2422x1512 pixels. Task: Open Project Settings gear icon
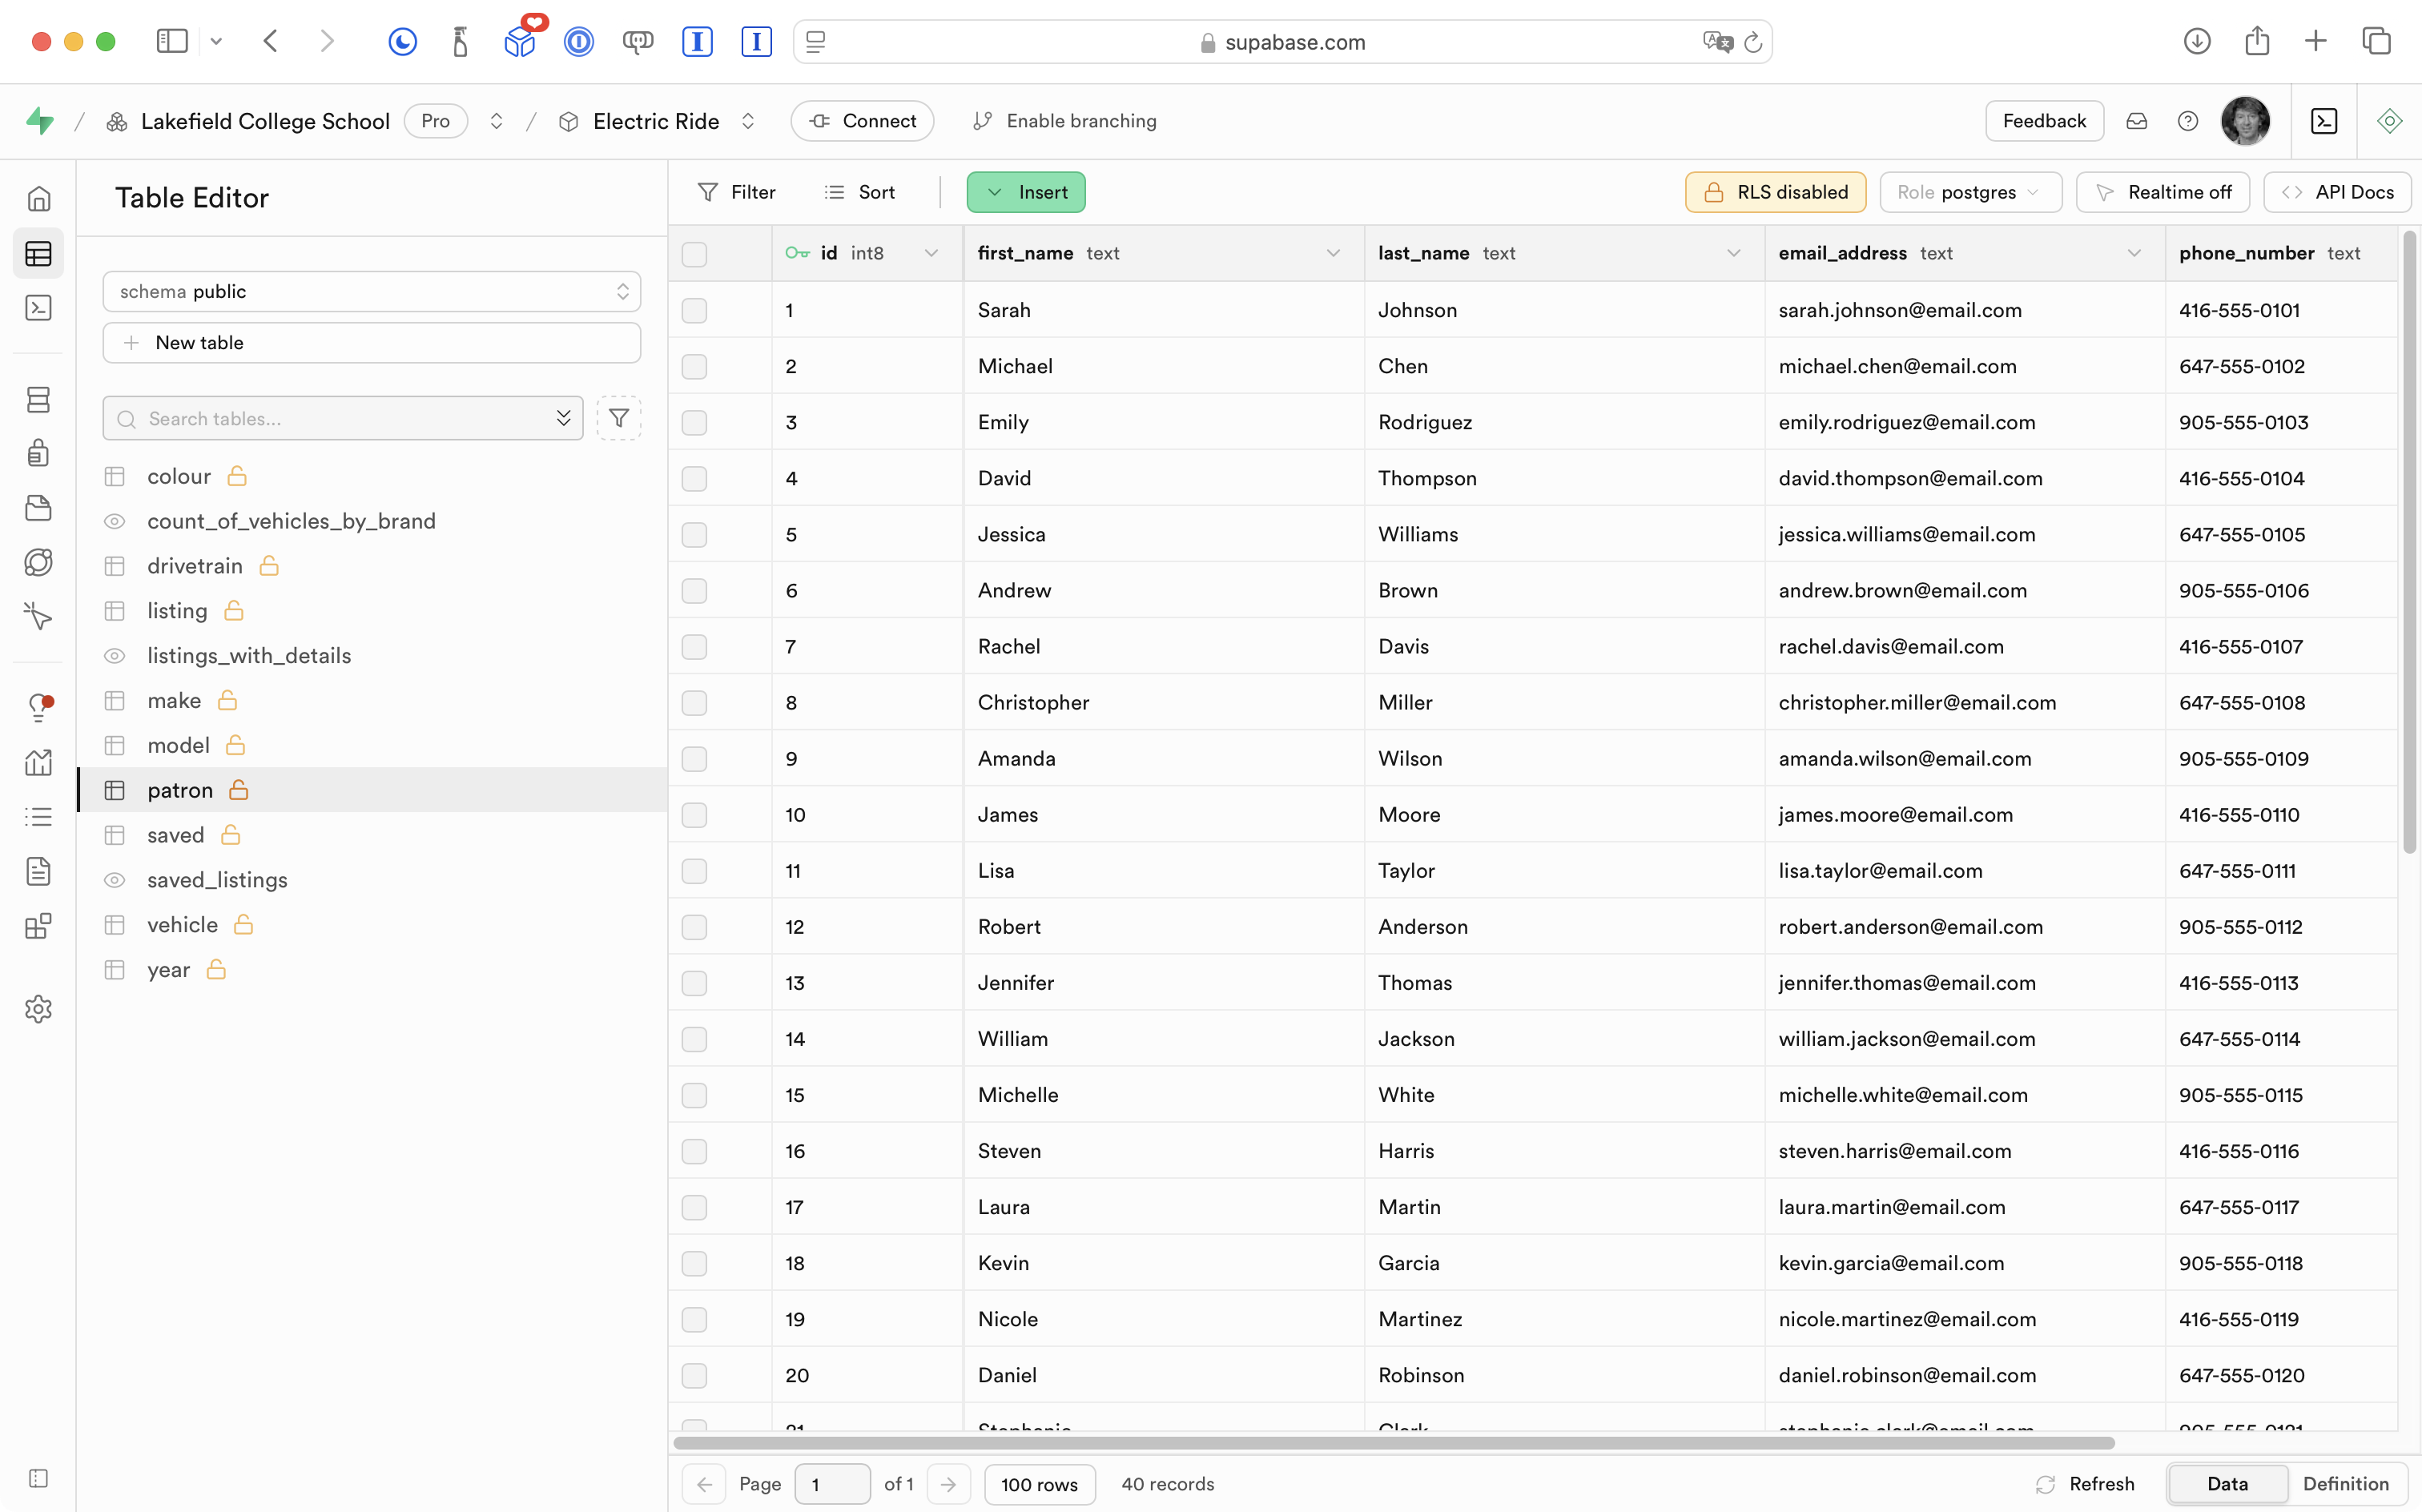point(38,1009)
